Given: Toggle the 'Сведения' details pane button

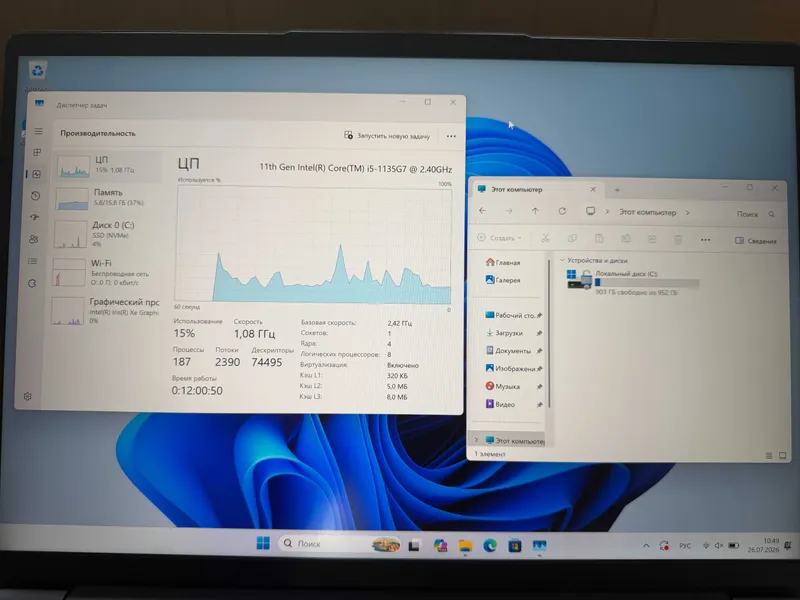Looking at the screenshot, I should click(x=756, y=240).
